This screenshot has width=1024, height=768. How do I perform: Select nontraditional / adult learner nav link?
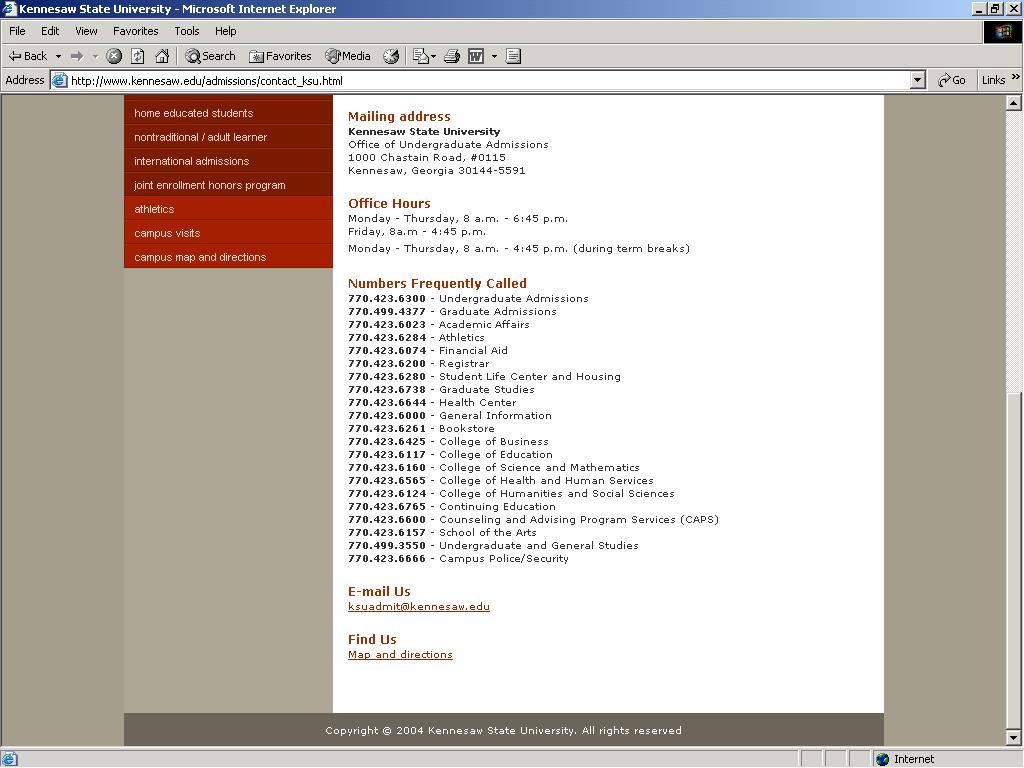coord(228,137)
